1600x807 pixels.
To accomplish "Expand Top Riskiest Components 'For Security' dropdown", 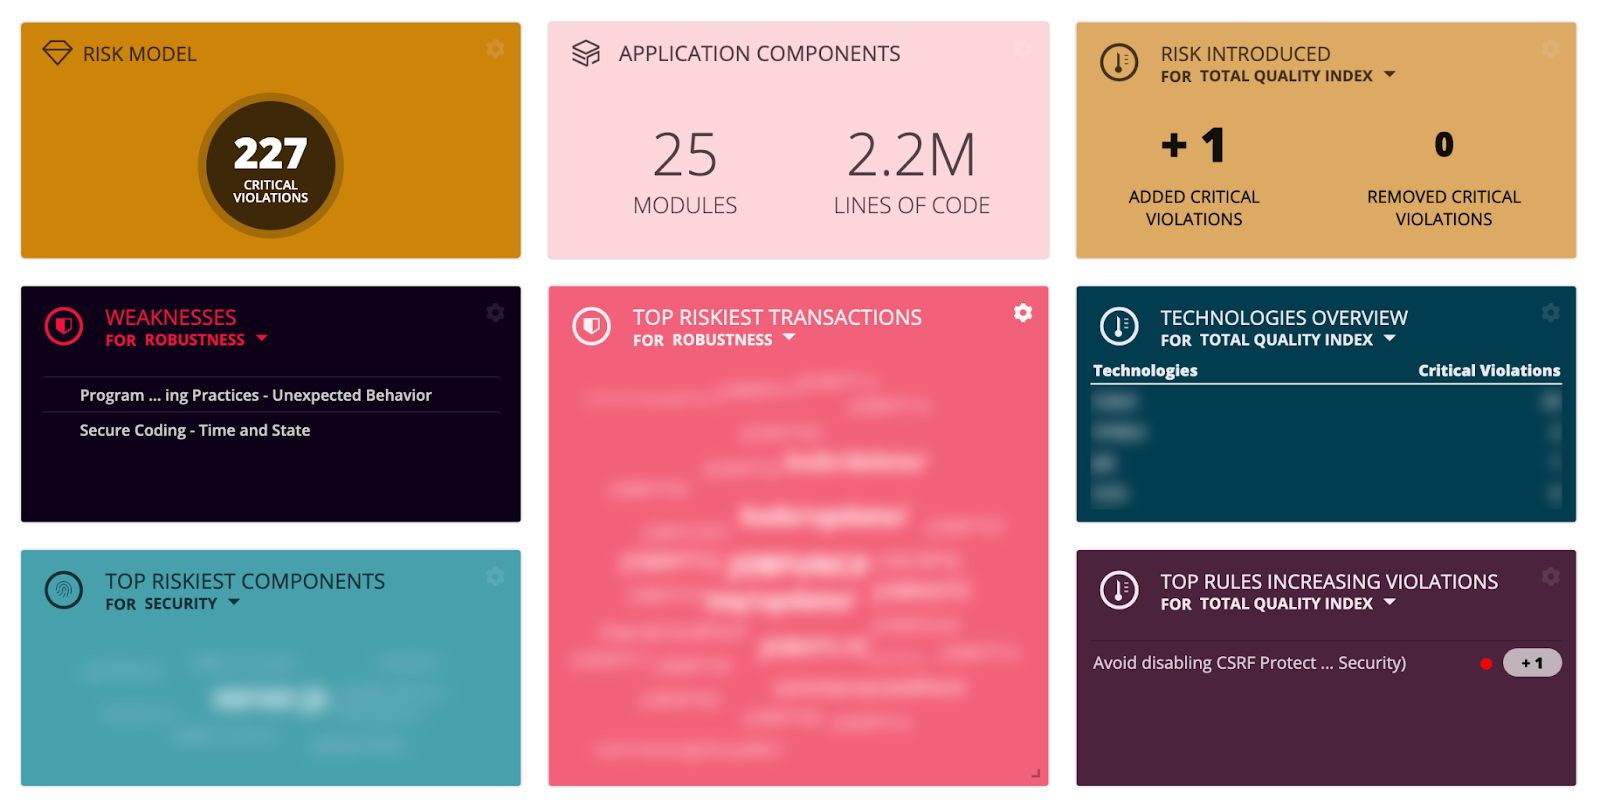I will [x=234, y=603].
